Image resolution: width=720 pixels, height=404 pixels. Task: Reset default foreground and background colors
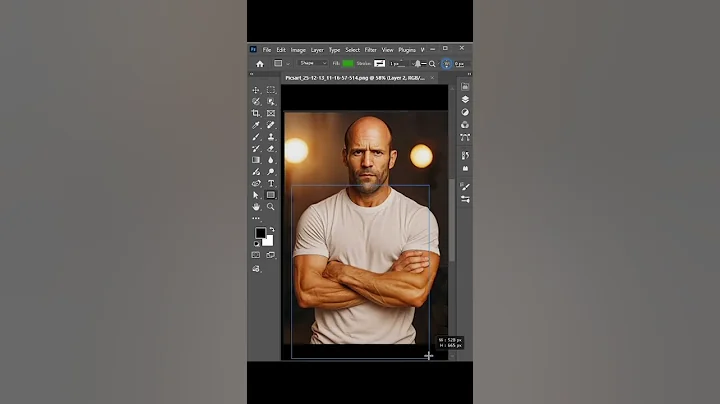tap(257, 244)
